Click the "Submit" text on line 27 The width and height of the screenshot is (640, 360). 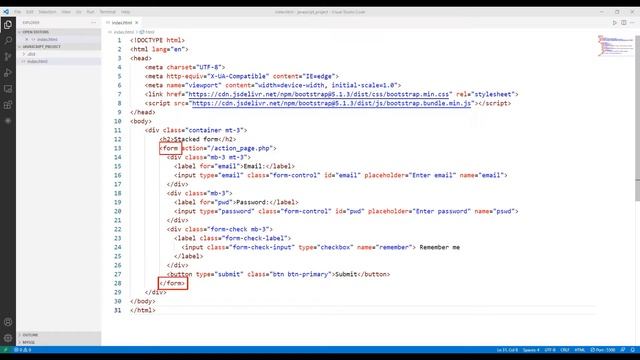pos(346,274)
